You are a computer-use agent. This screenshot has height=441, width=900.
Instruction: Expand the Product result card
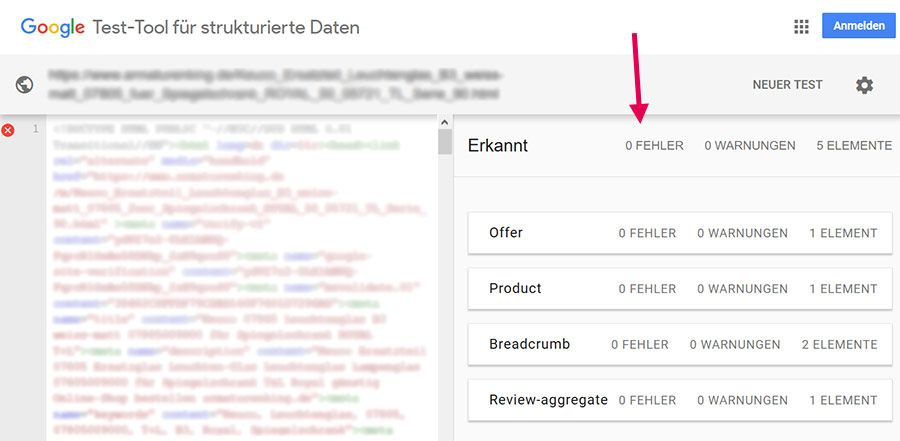click(680, 288)
